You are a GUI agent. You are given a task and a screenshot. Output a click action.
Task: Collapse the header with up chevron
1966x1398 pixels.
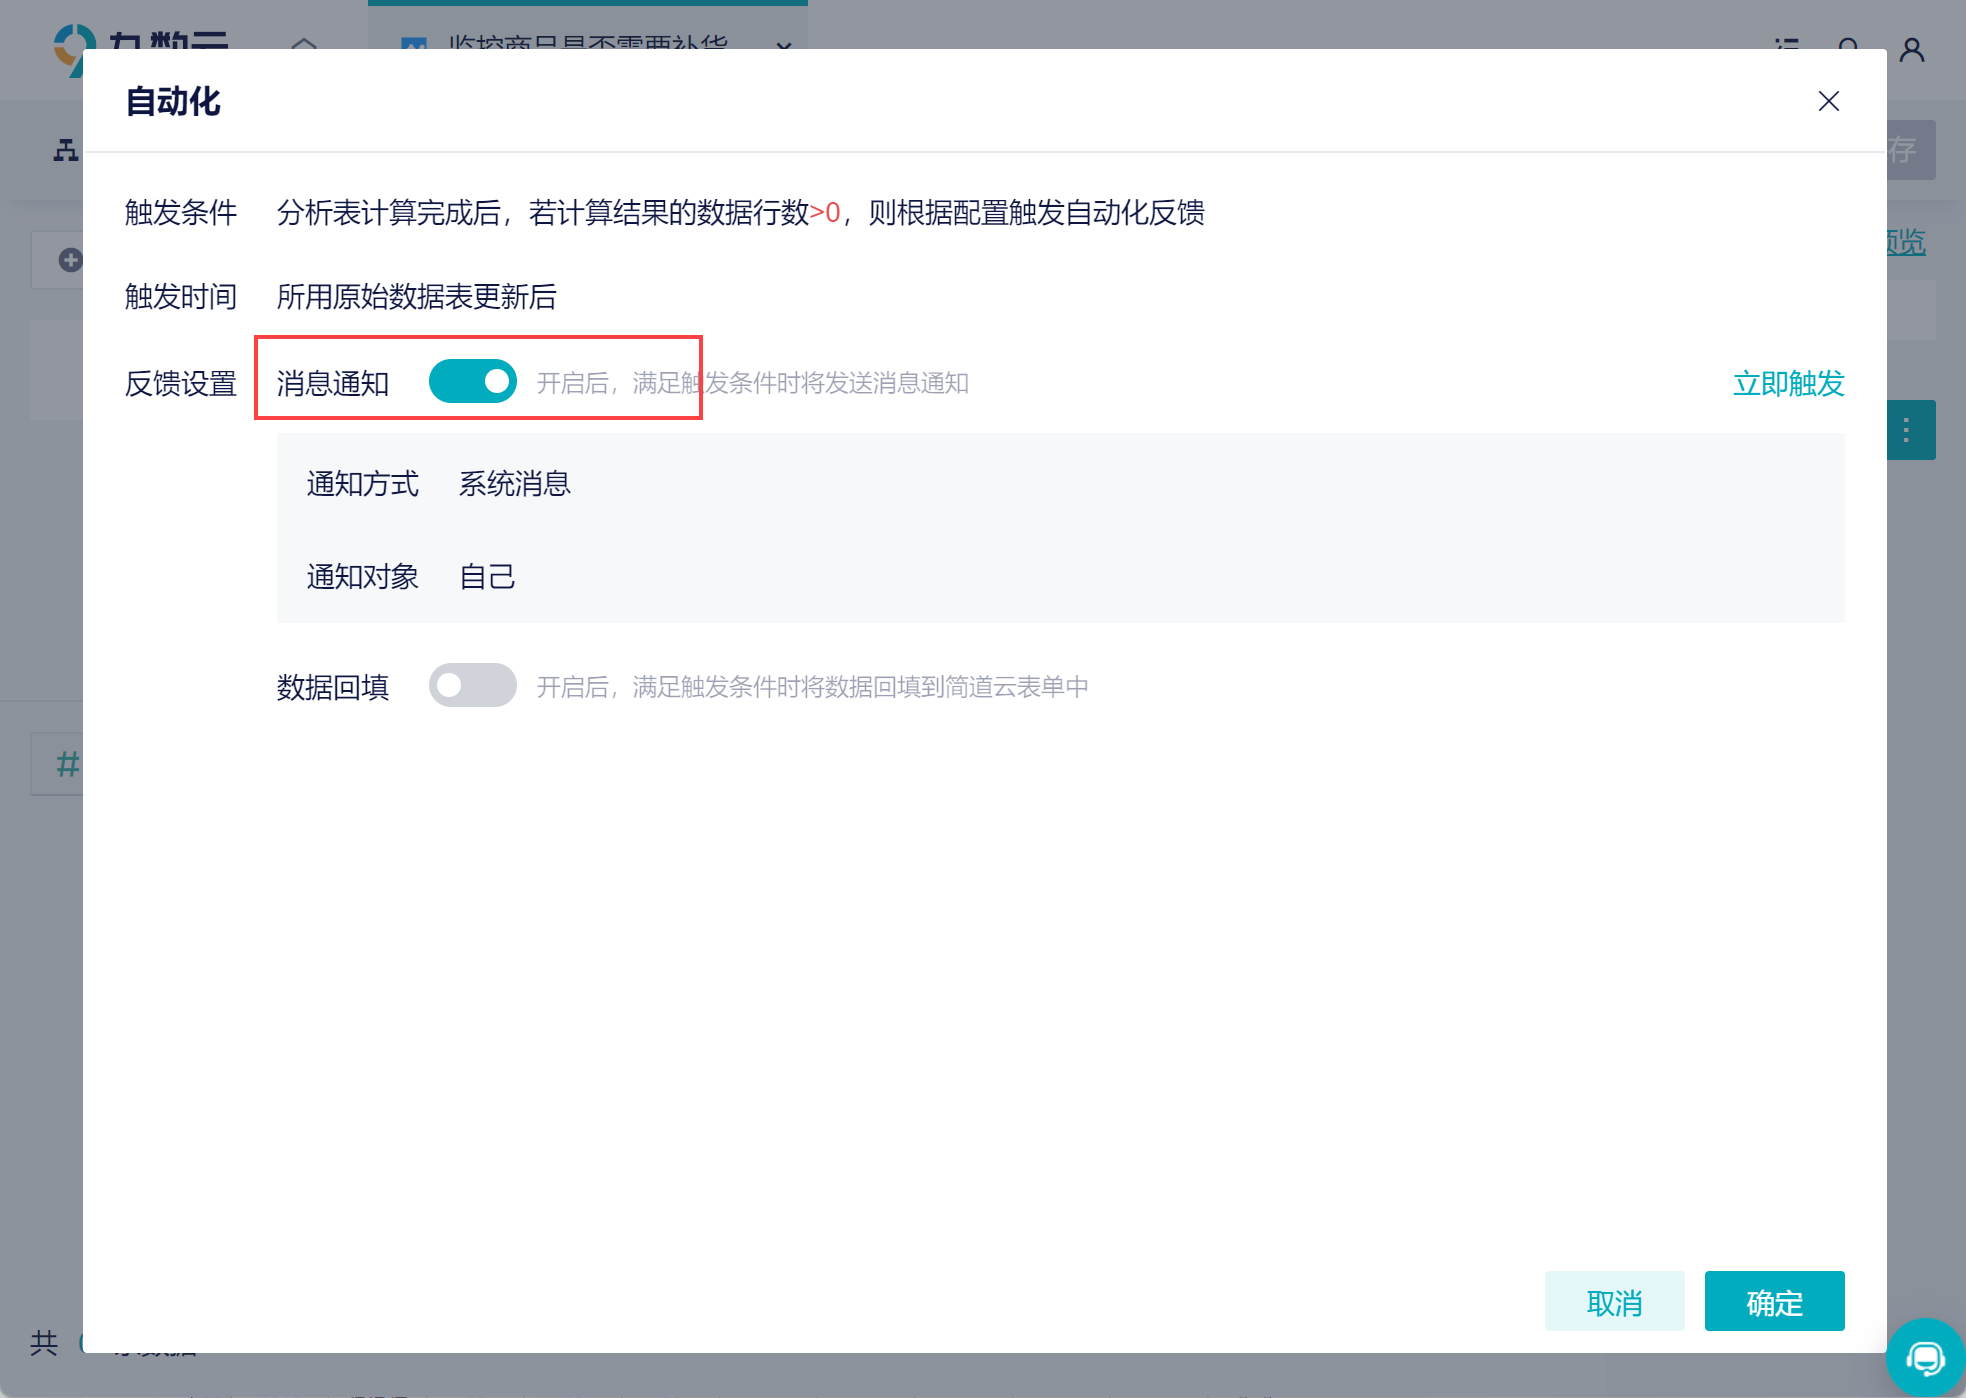[x=304, y=43]
